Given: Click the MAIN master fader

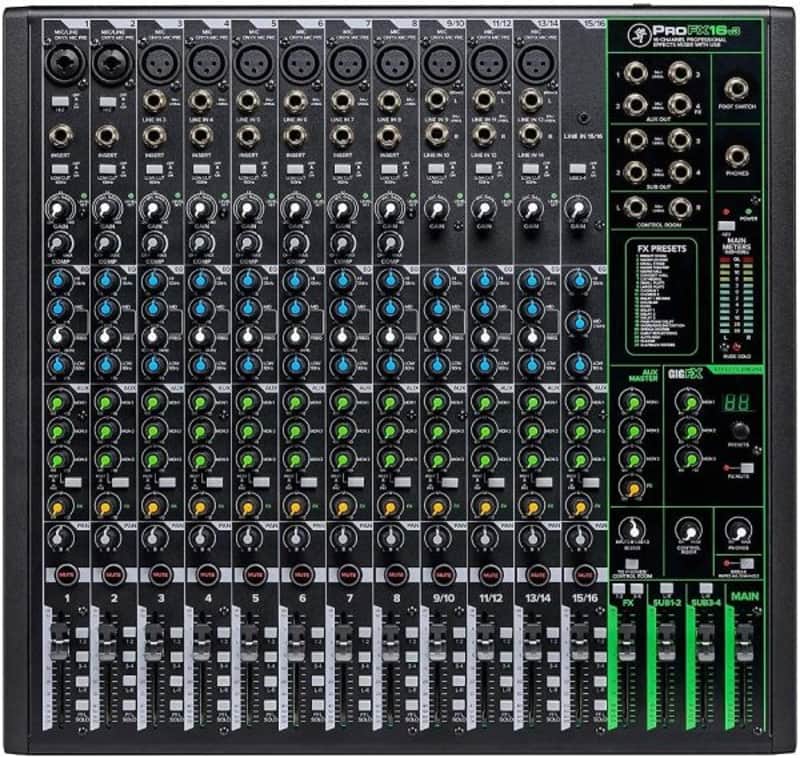Looking at the screenshot, I should (x=744, y=642).
